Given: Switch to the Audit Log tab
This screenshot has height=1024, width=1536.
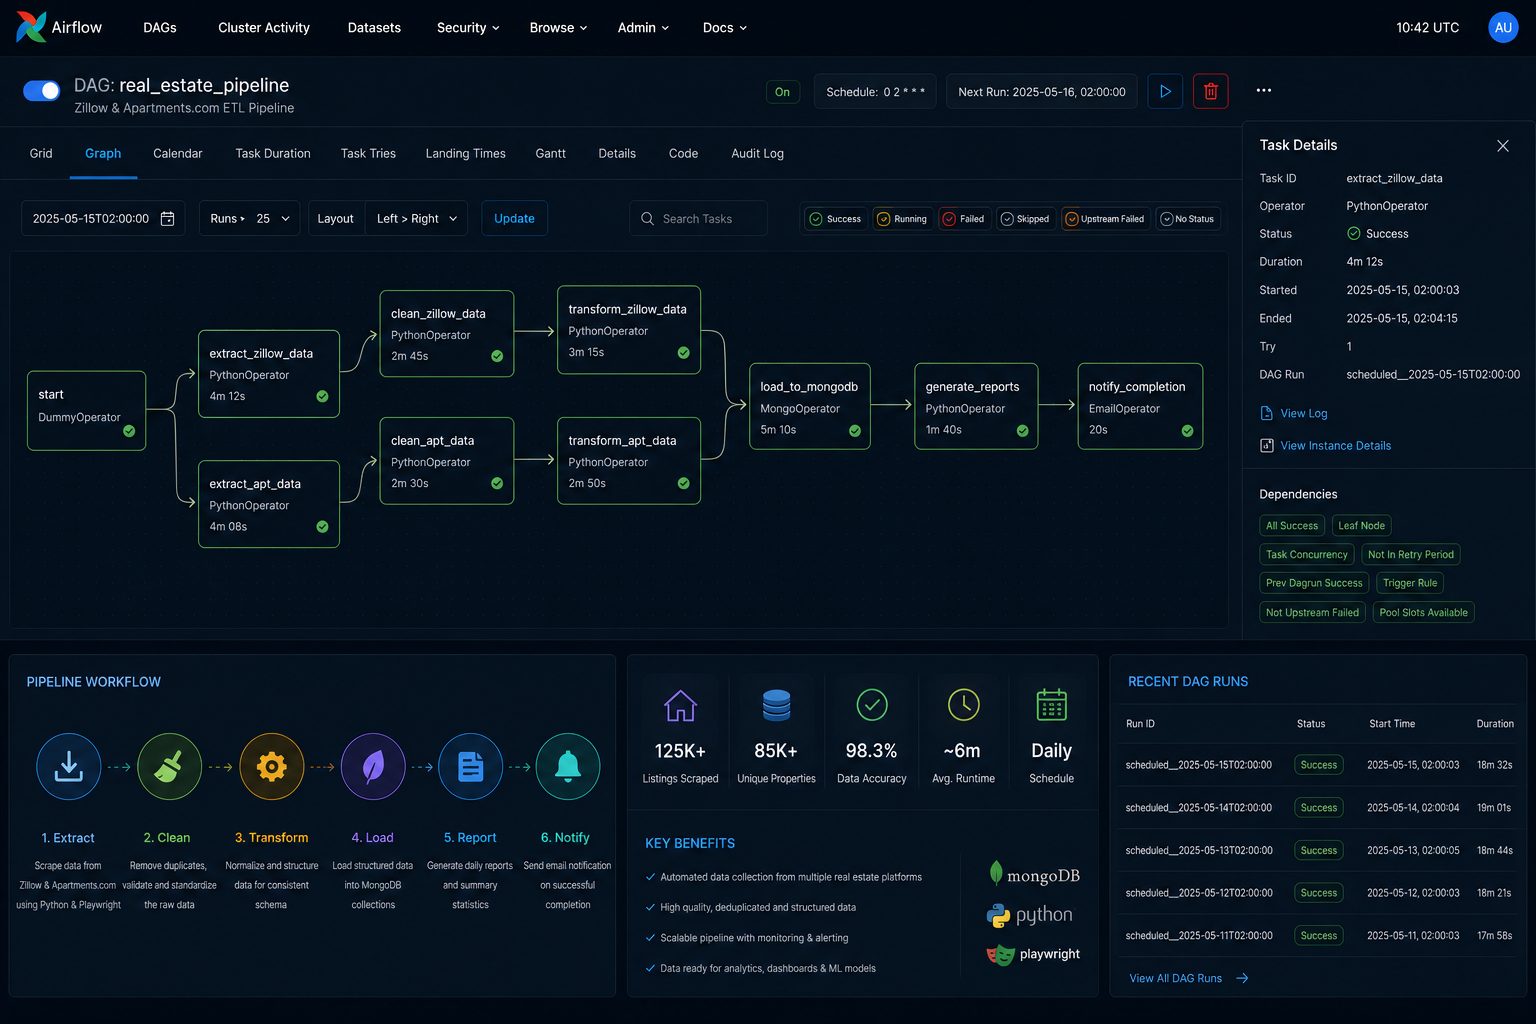Looking at the screenshot, I should point(757,153).
